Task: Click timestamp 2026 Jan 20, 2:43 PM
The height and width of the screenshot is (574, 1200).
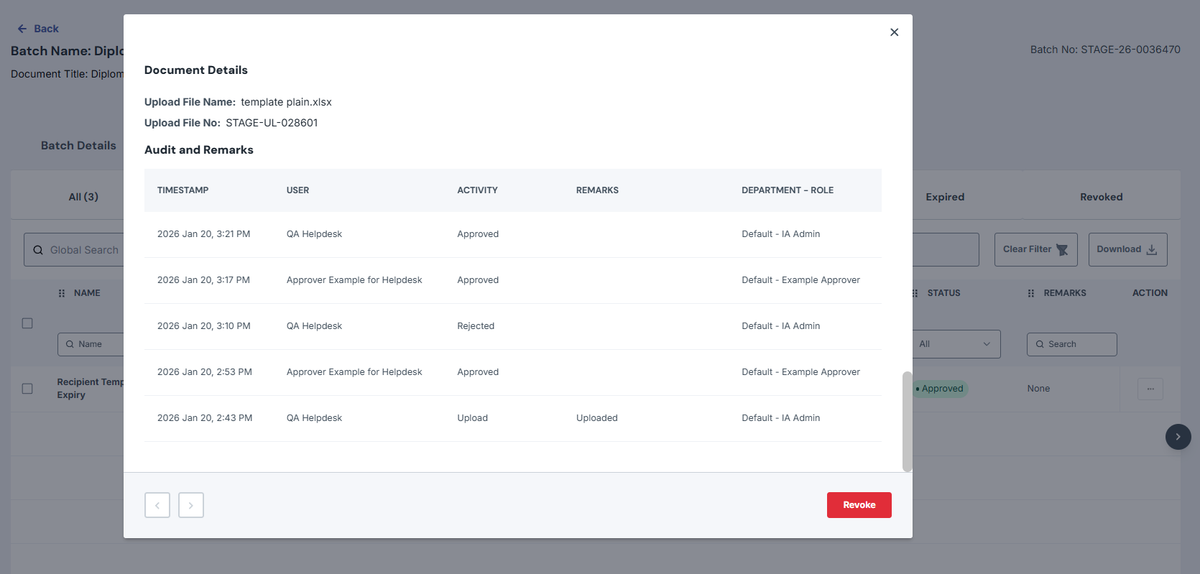Action: click(x=204, y=418)
